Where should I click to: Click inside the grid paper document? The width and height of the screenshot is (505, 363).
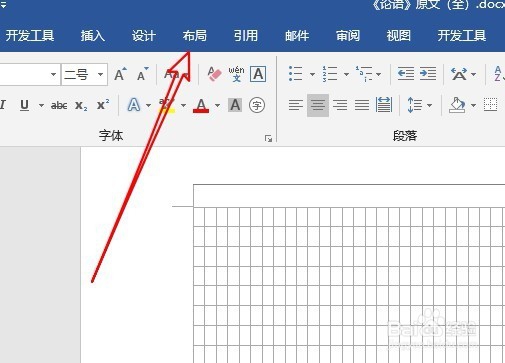coord(349,273)
